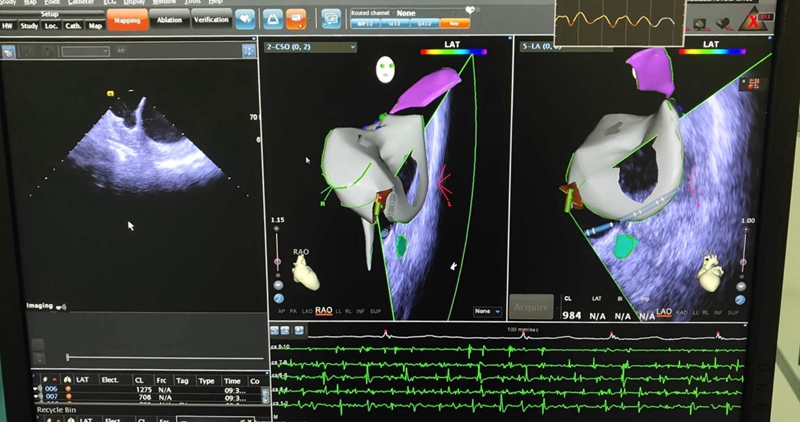The width and height of the screenshot is (800, 422).
Task: Adjust the middle viewer zoom slider handle
Action: (277, 262)
